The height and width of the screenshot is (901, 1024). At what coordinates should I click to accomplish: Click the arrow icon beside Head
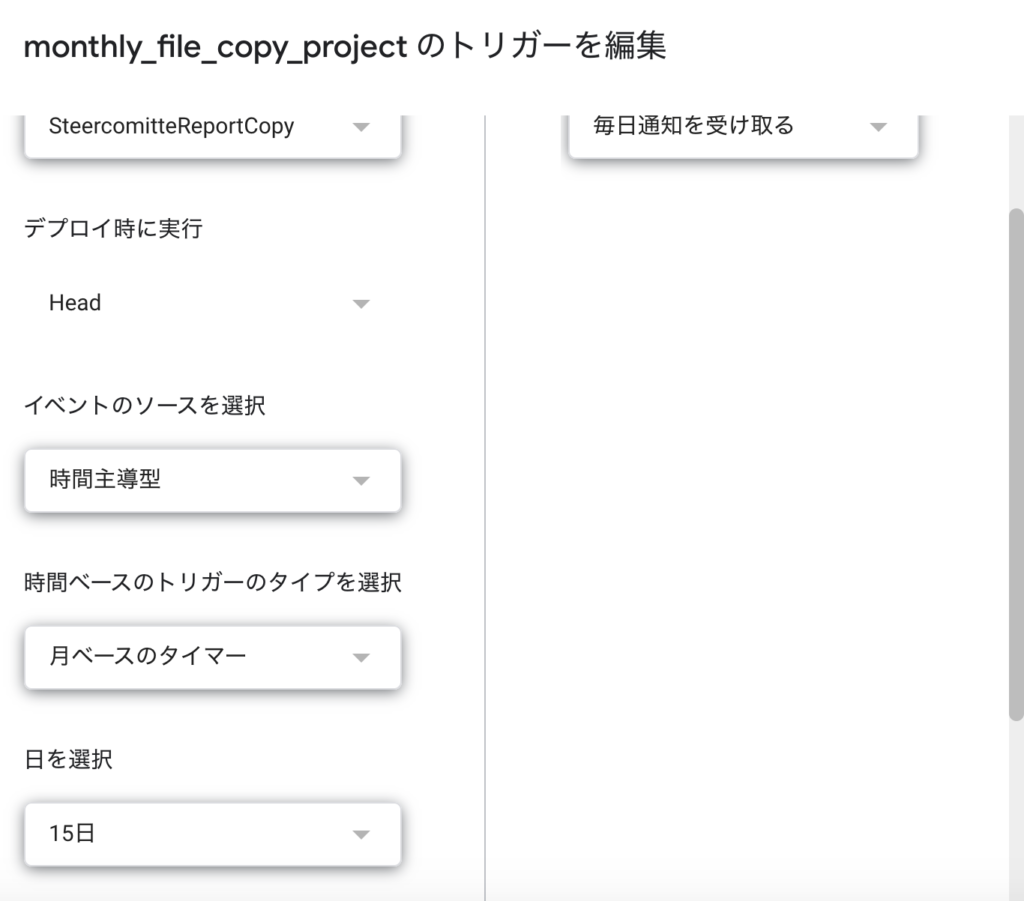361,304
